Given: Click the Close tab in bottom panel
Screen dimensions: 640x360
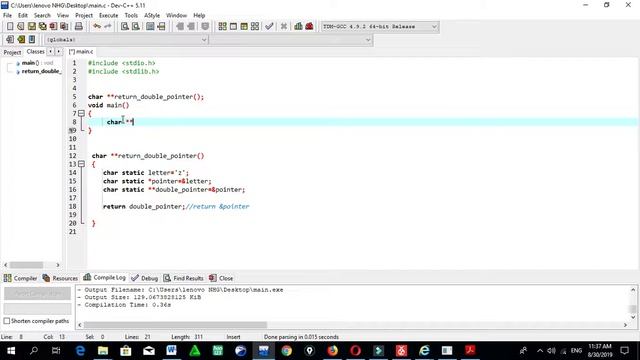Looking at the screenshot, I should pyautogui.click(x=221, y=278).
